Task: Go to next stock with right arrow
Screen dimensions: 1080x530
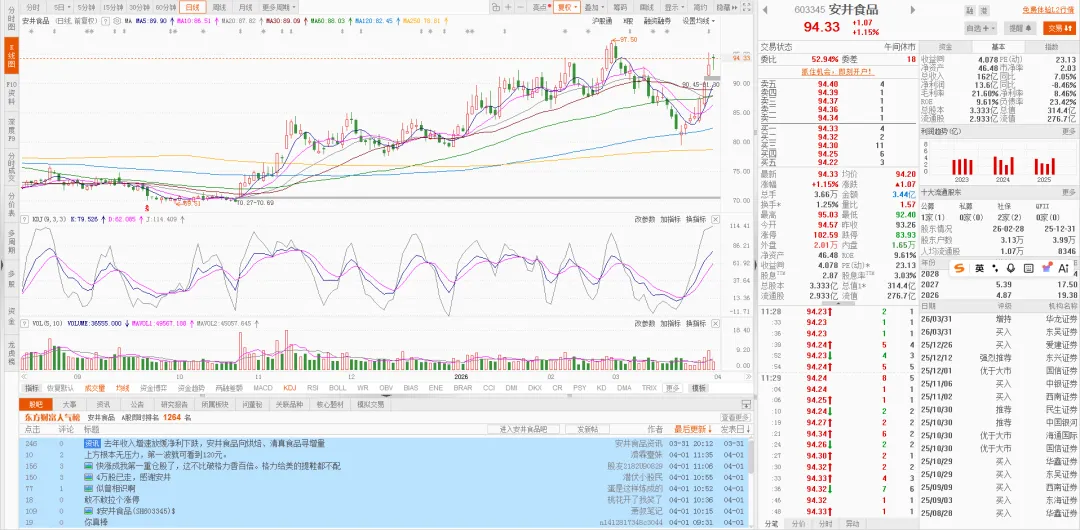Action: (x=913, y=10)
